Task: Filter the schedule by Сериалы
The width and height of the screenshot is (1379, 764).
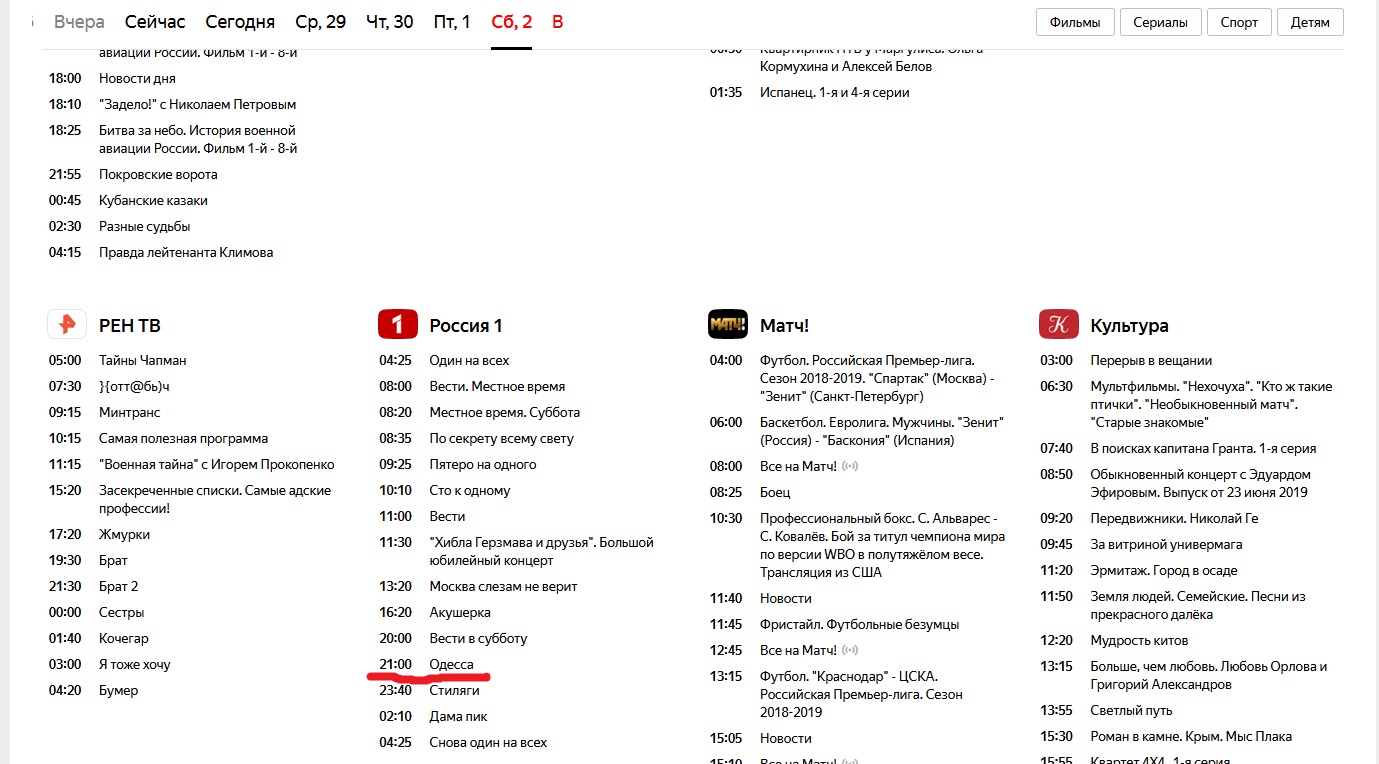Action: [x=1160, y=22]
